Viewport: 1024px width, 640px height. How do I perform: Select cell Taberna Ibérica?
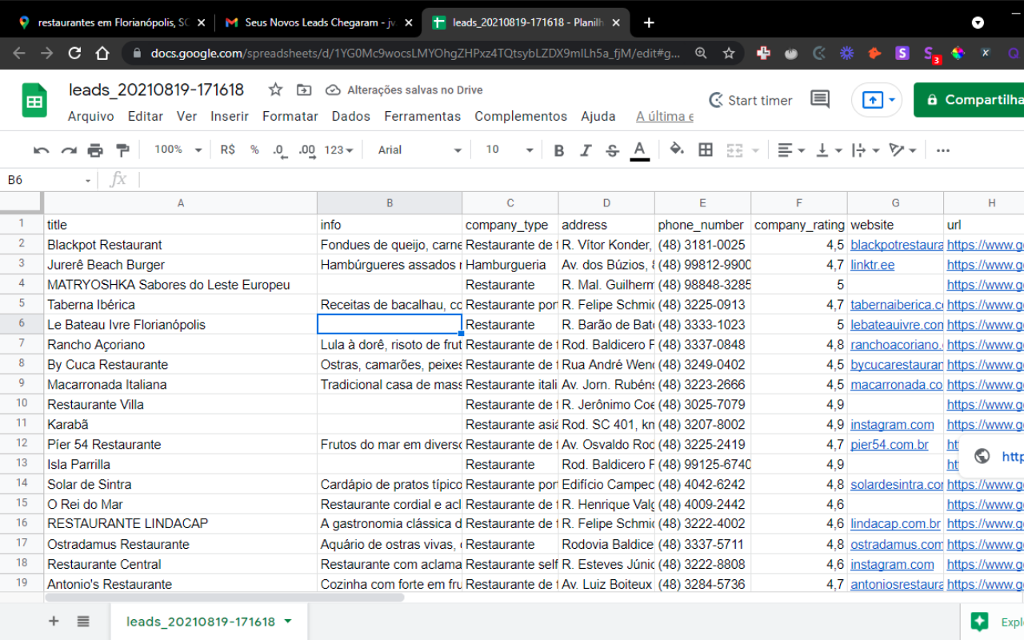180,305
